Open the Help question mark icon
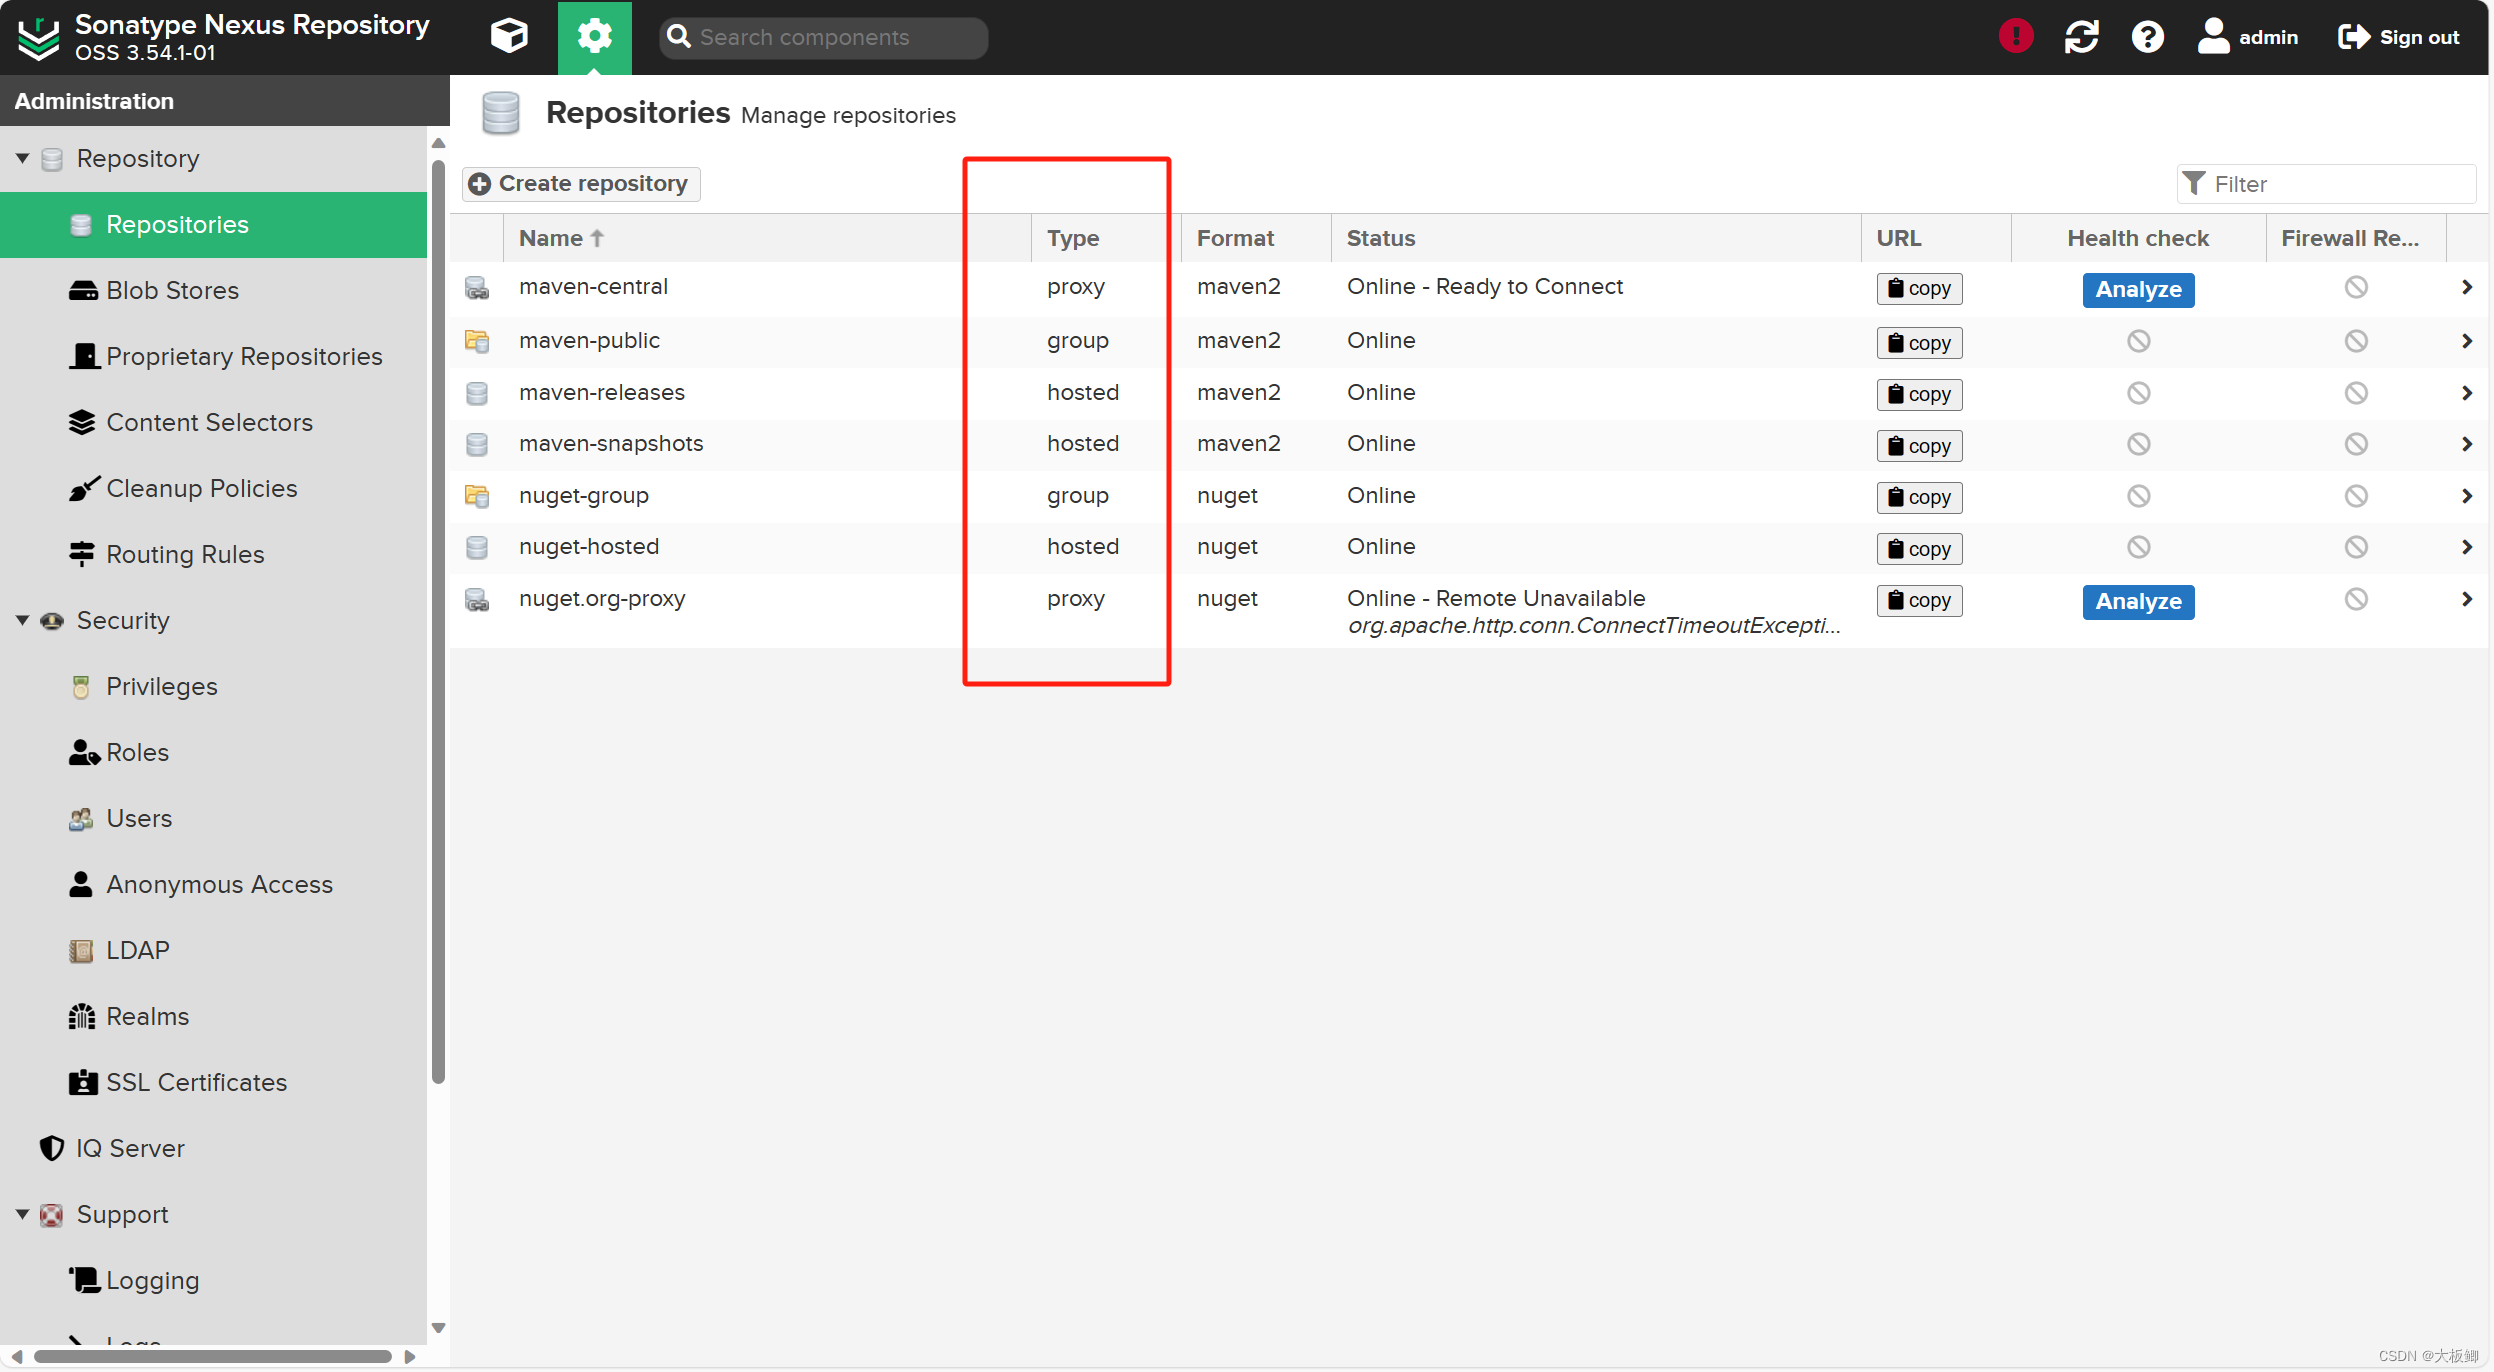2494x1372 pixels. [2147, 37]
